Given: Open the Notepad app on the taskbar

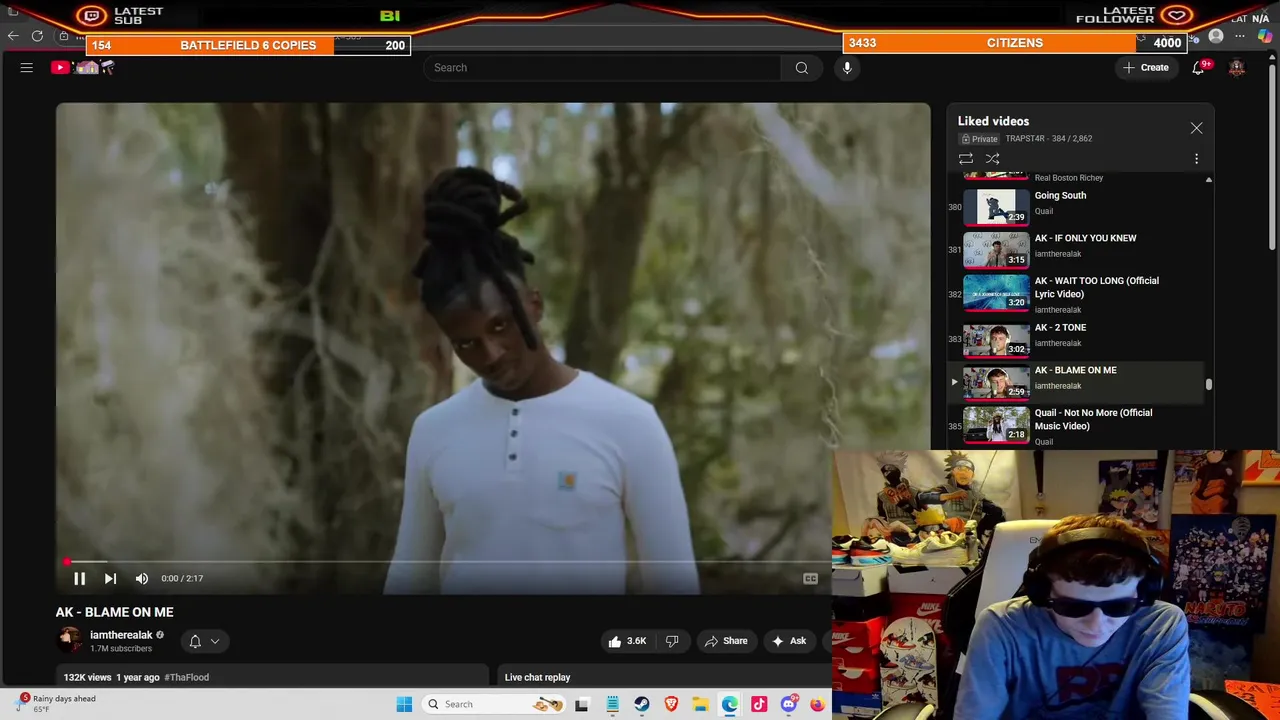Looking at the screenshot, I should pyautogui.click(x=612, y=704).
